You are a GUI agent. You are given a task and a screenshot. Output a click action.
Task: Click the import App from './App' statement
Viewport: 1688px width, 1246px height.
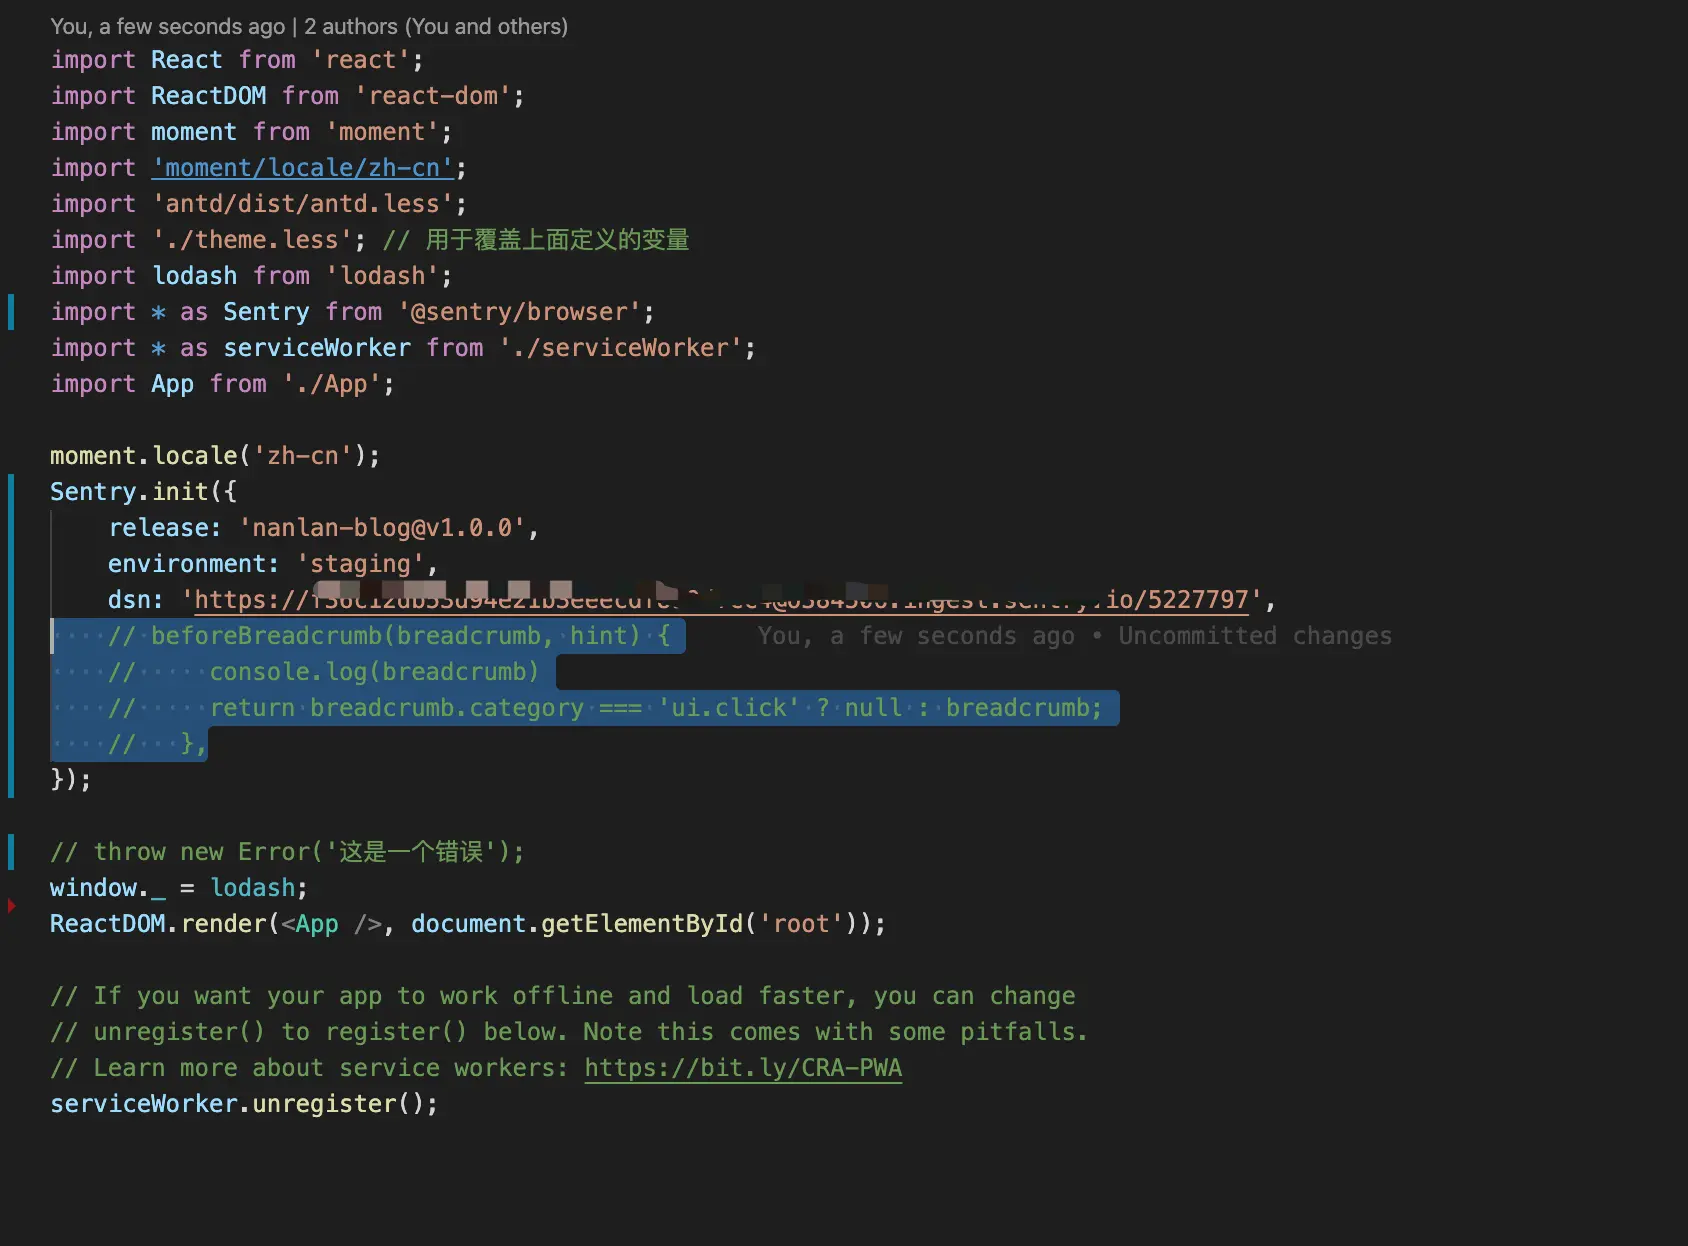coord(222,383)
